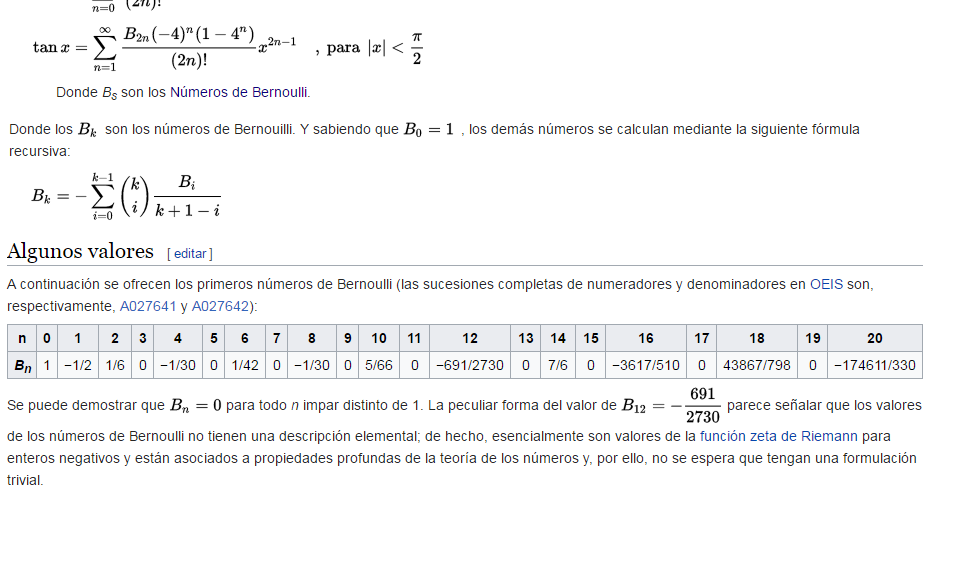Open the Números de Bernoulli link

pyautogui.click(x=239, y=93)
